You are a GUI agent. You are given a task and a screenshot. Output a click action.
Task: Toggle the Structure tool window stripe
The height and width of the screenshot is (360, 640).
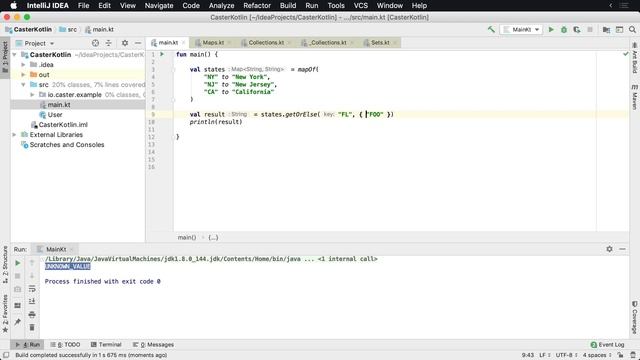click(5, 265)
